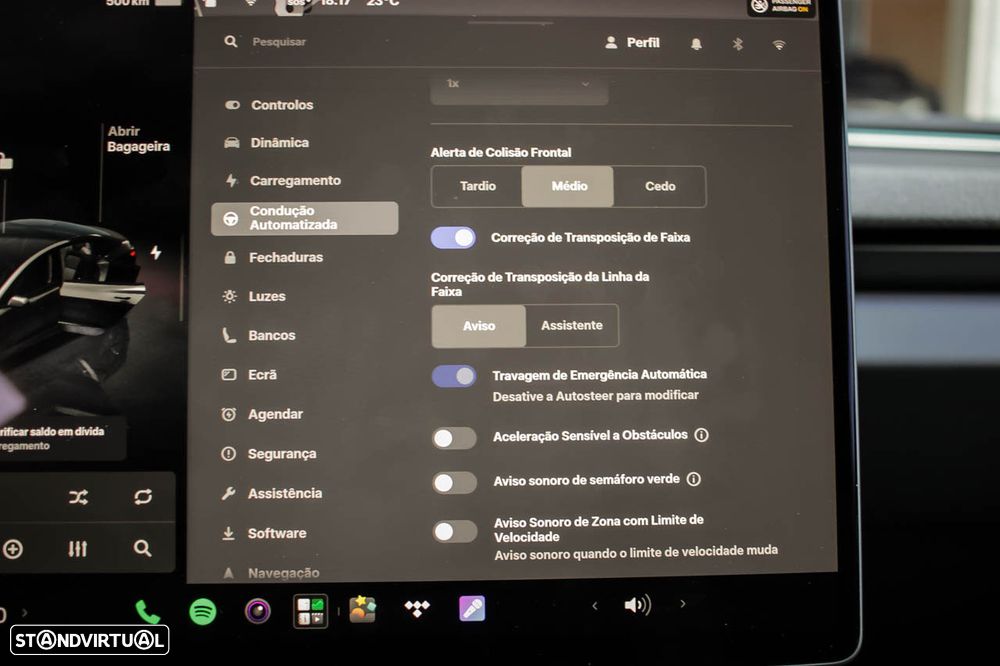Image resolution: width=1000 pixels, height=666 pixels.
Task: Click the search magnifier icon in the header
Action: [x=231, y=41]
